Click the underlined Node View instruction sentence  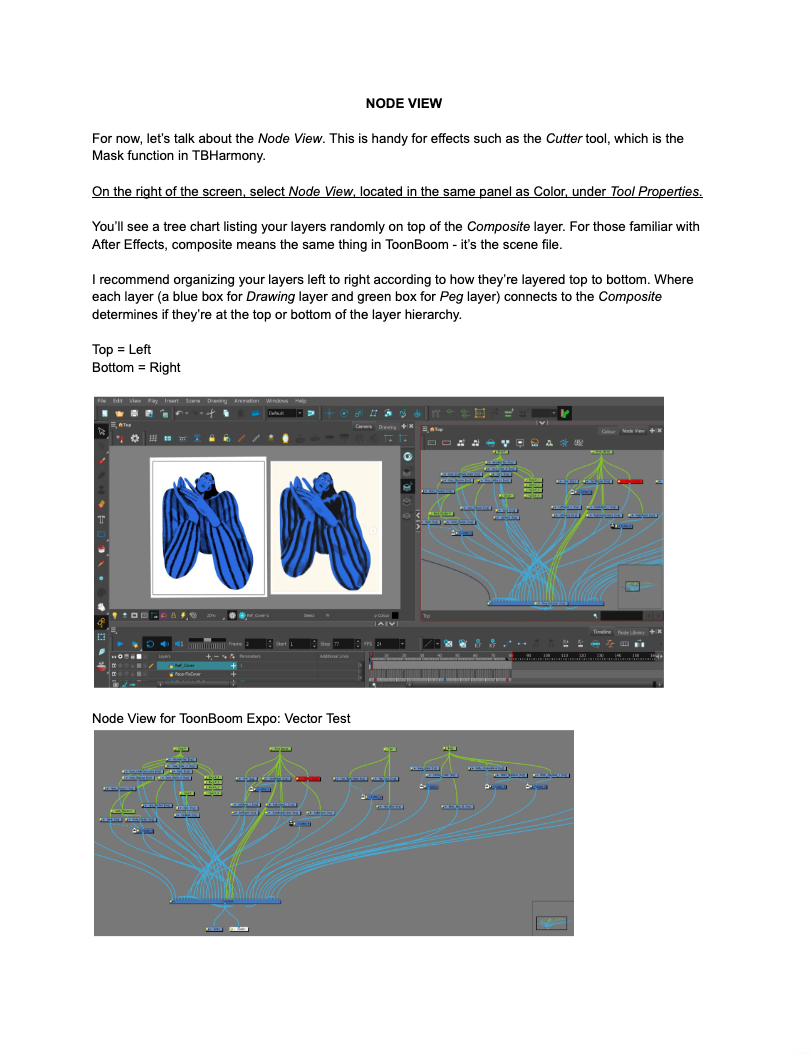[x=397, y=192]
